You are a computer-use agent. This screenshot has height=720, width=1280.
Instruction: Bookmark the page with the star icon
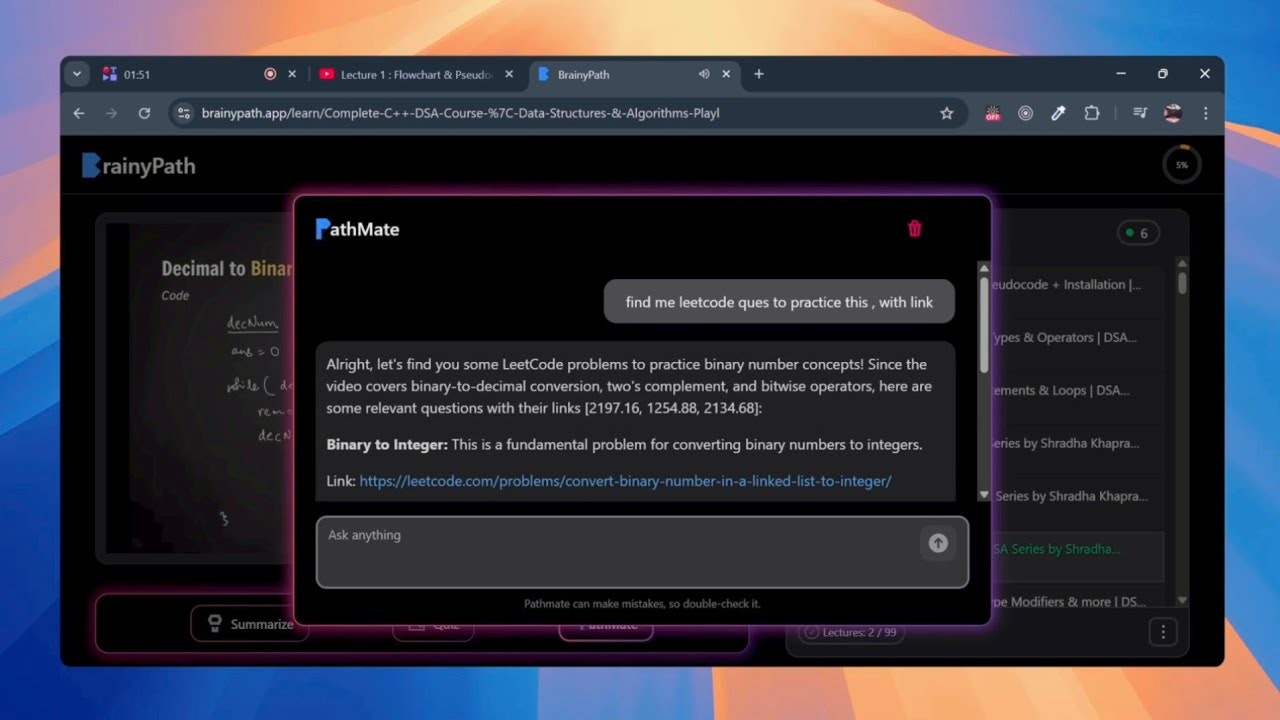pos(946,113)
